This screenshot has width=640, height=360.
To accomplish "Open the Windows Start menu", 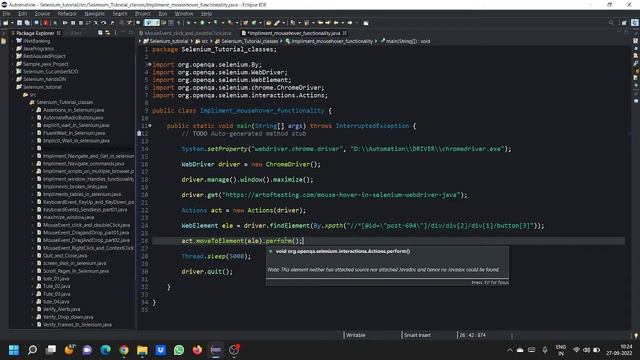I will [14, 350].
